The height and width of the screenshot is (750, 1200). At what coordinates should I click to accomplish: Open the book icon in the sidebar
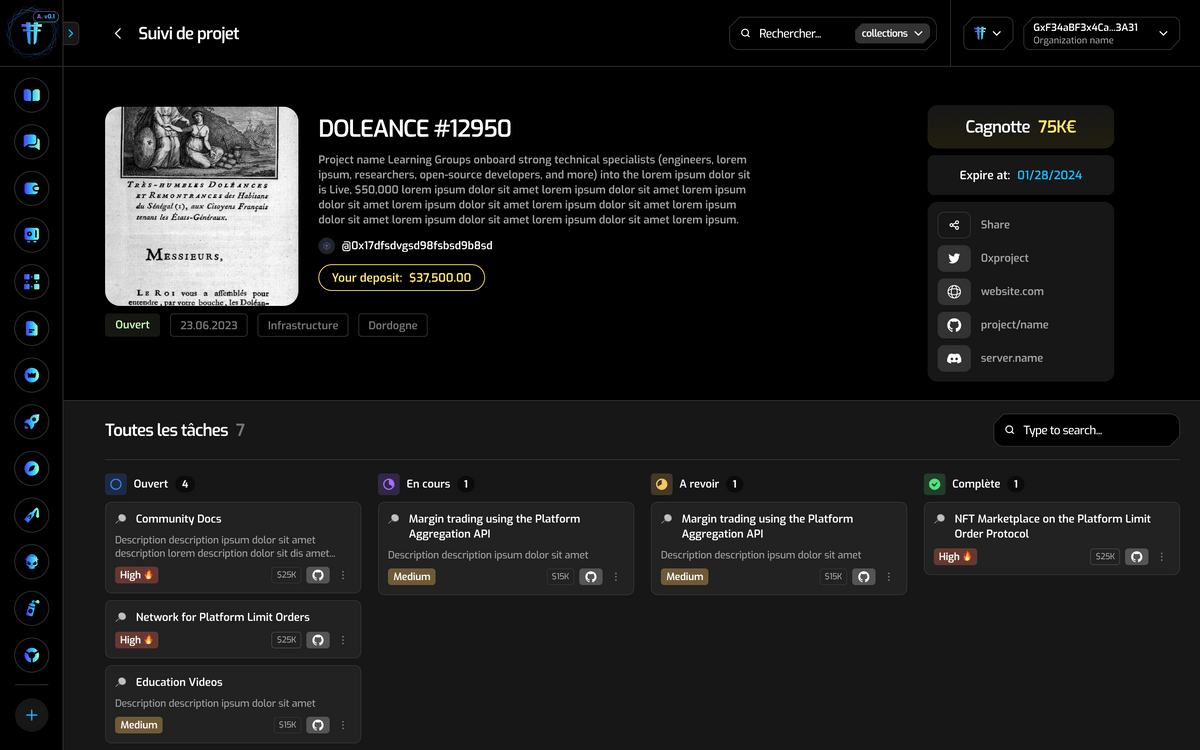click(x=32, y=96)
